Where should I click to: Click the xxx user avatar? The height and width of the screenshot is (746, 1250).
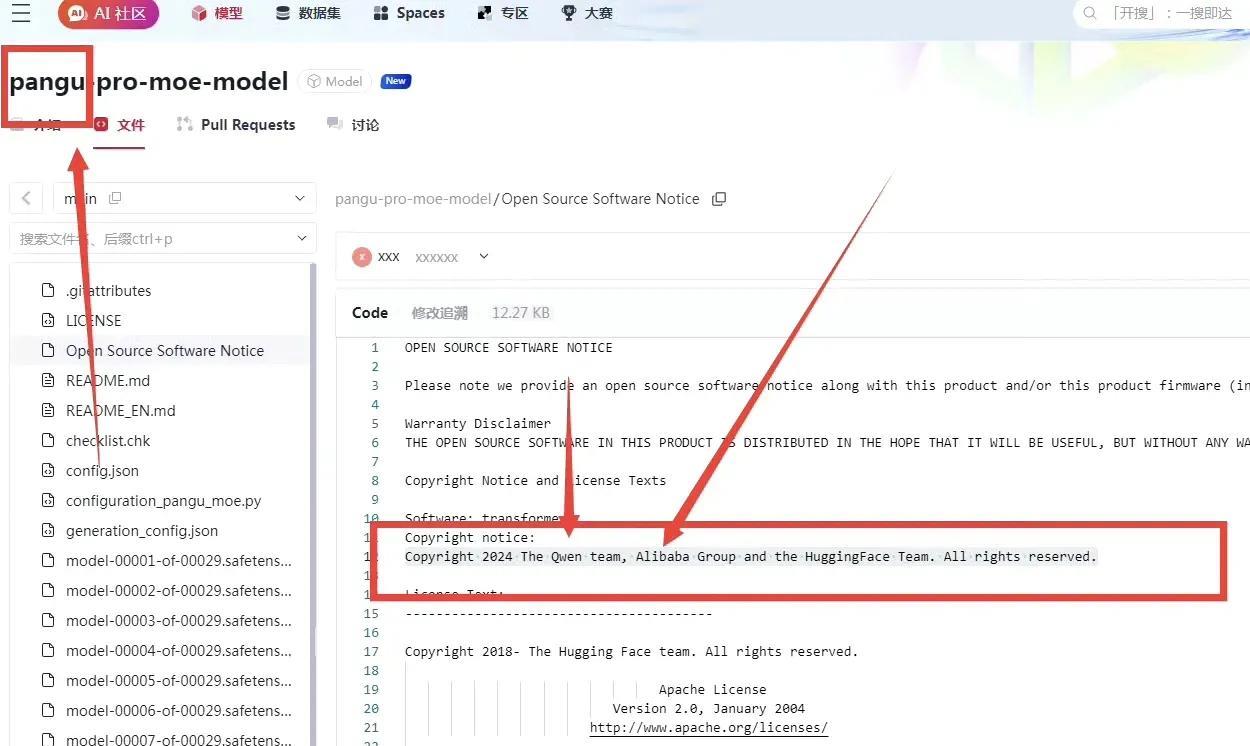[x=362, y=257]
